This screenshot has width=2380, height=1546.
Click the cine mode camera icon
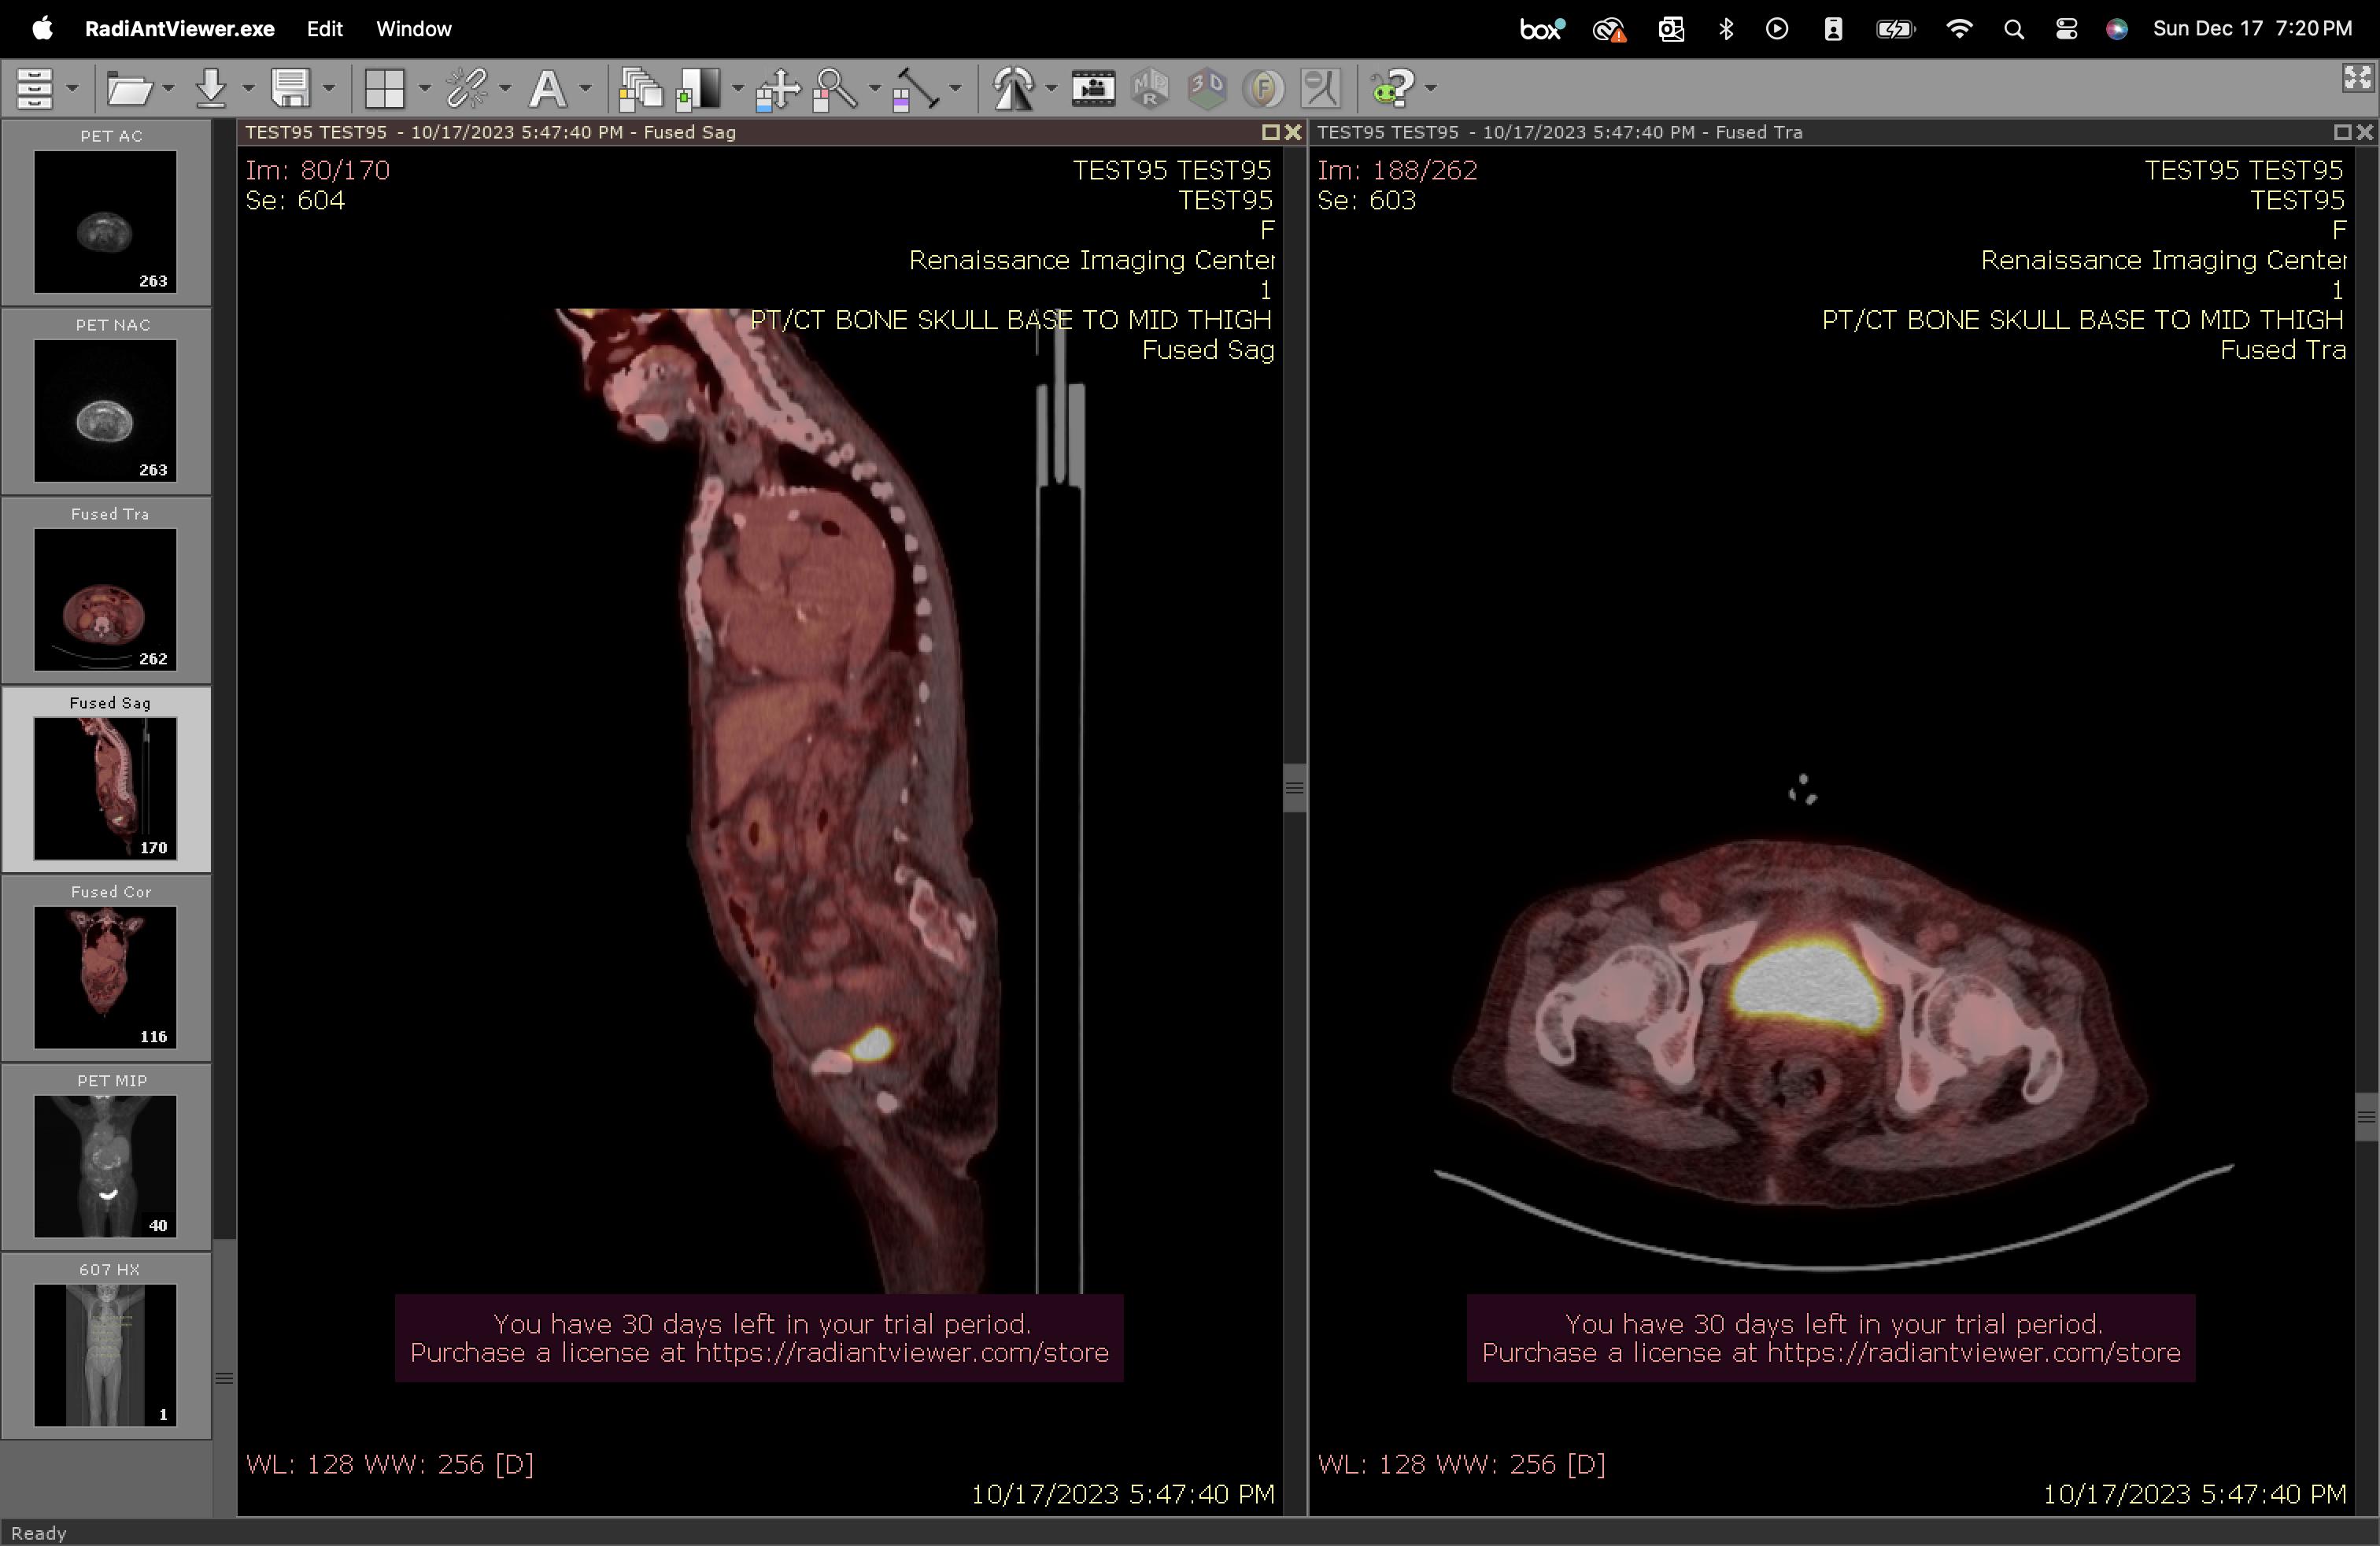(1093, 88)
